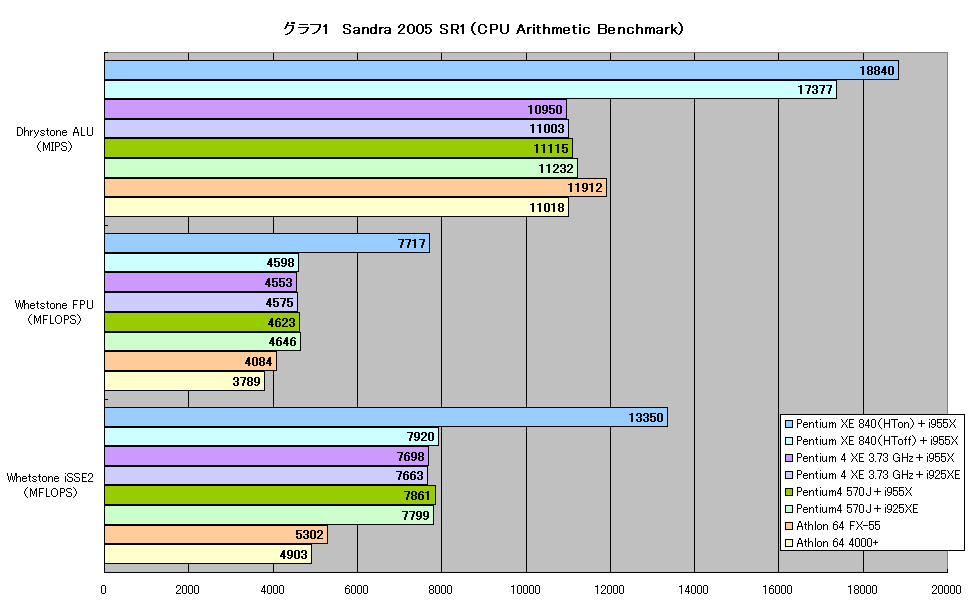Select the bar labeled 17377
The width and height of the screenshot is (970, 604).
(470, 90)
